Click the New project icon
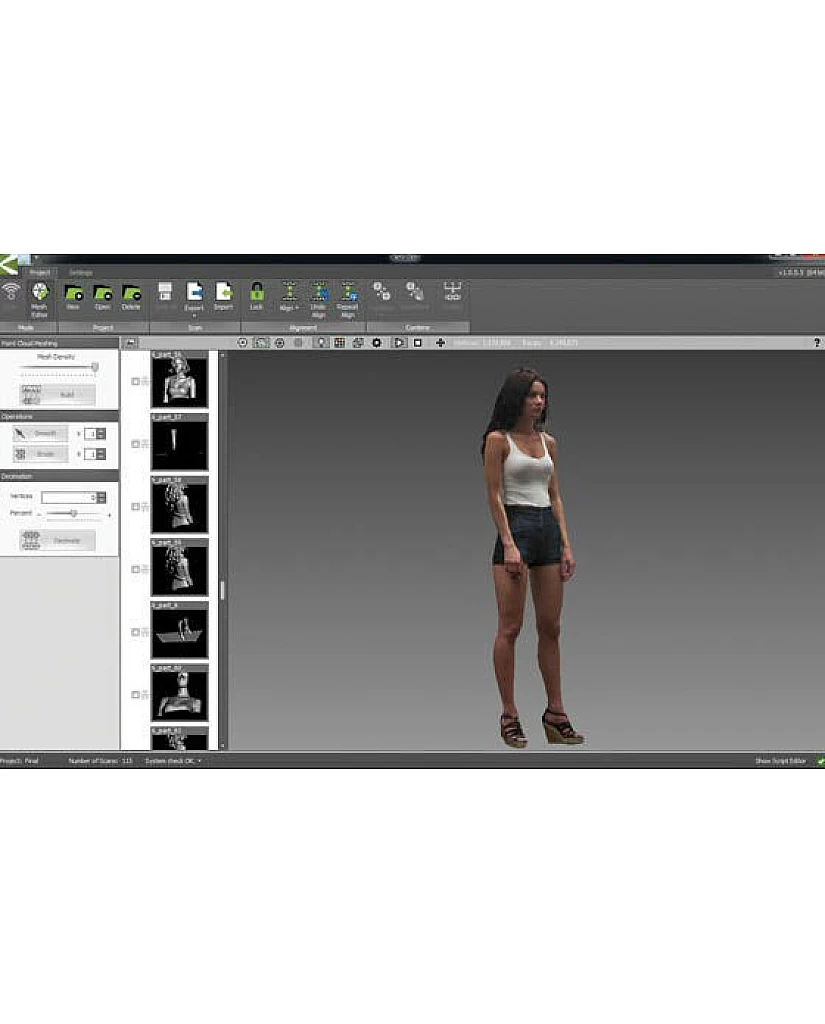Screen dimensions: 825x1024 coord(73,296)
